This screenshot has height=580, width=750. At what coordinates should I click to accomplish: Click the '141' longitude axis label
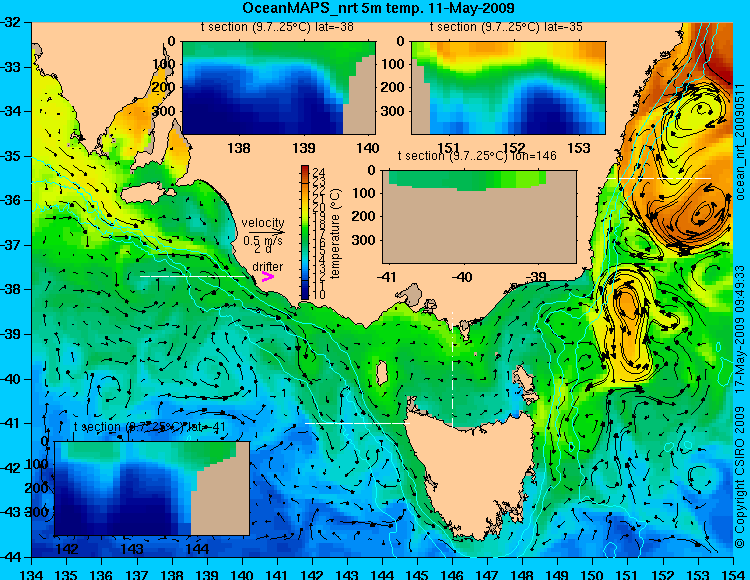[277, 574]
